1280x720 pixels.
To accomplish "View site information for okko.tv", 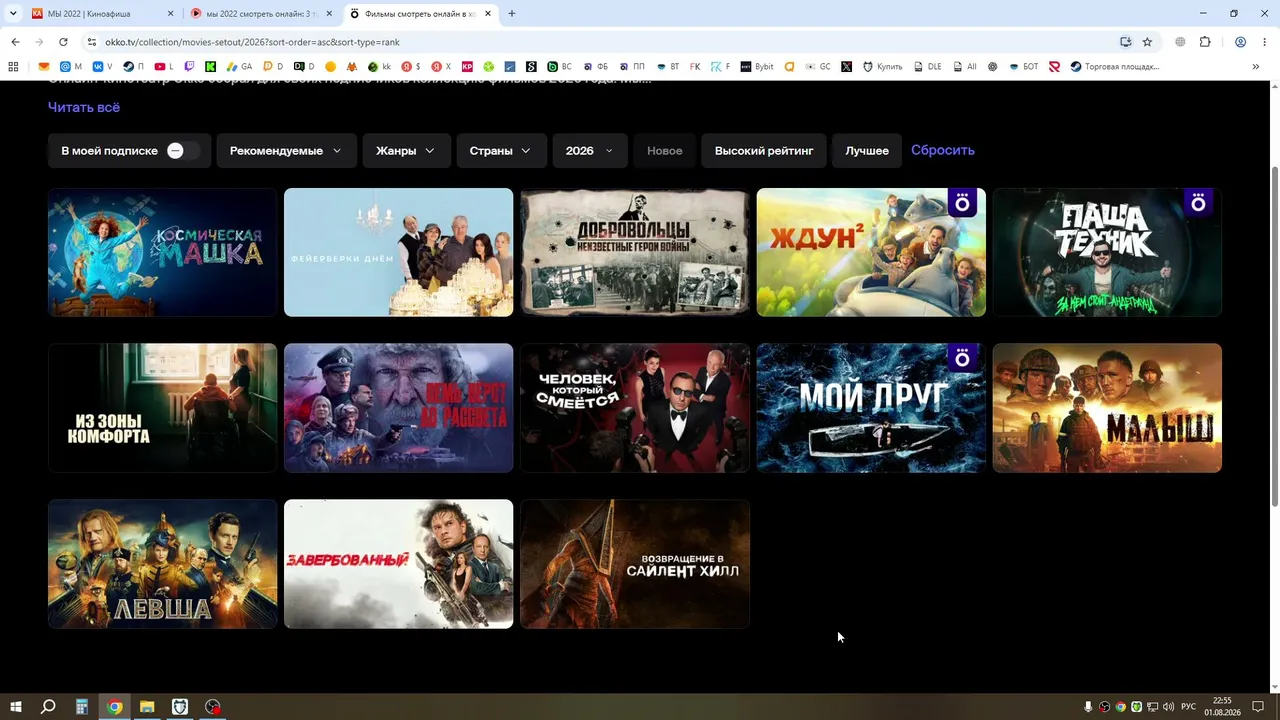I will click(91, 42).
